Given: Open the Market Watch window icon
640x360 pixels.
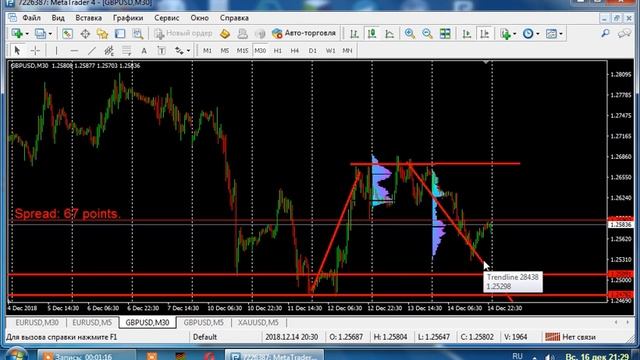Looking at the screenshot, I should point(67,33).
